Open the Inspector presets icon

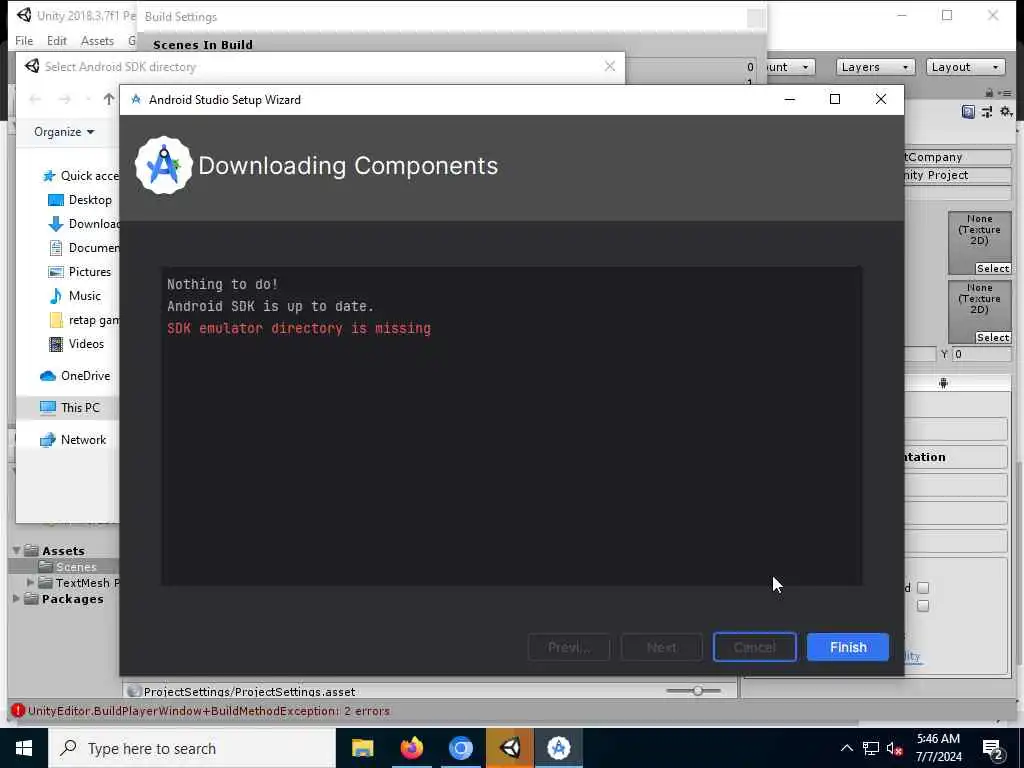click(987, 112)
